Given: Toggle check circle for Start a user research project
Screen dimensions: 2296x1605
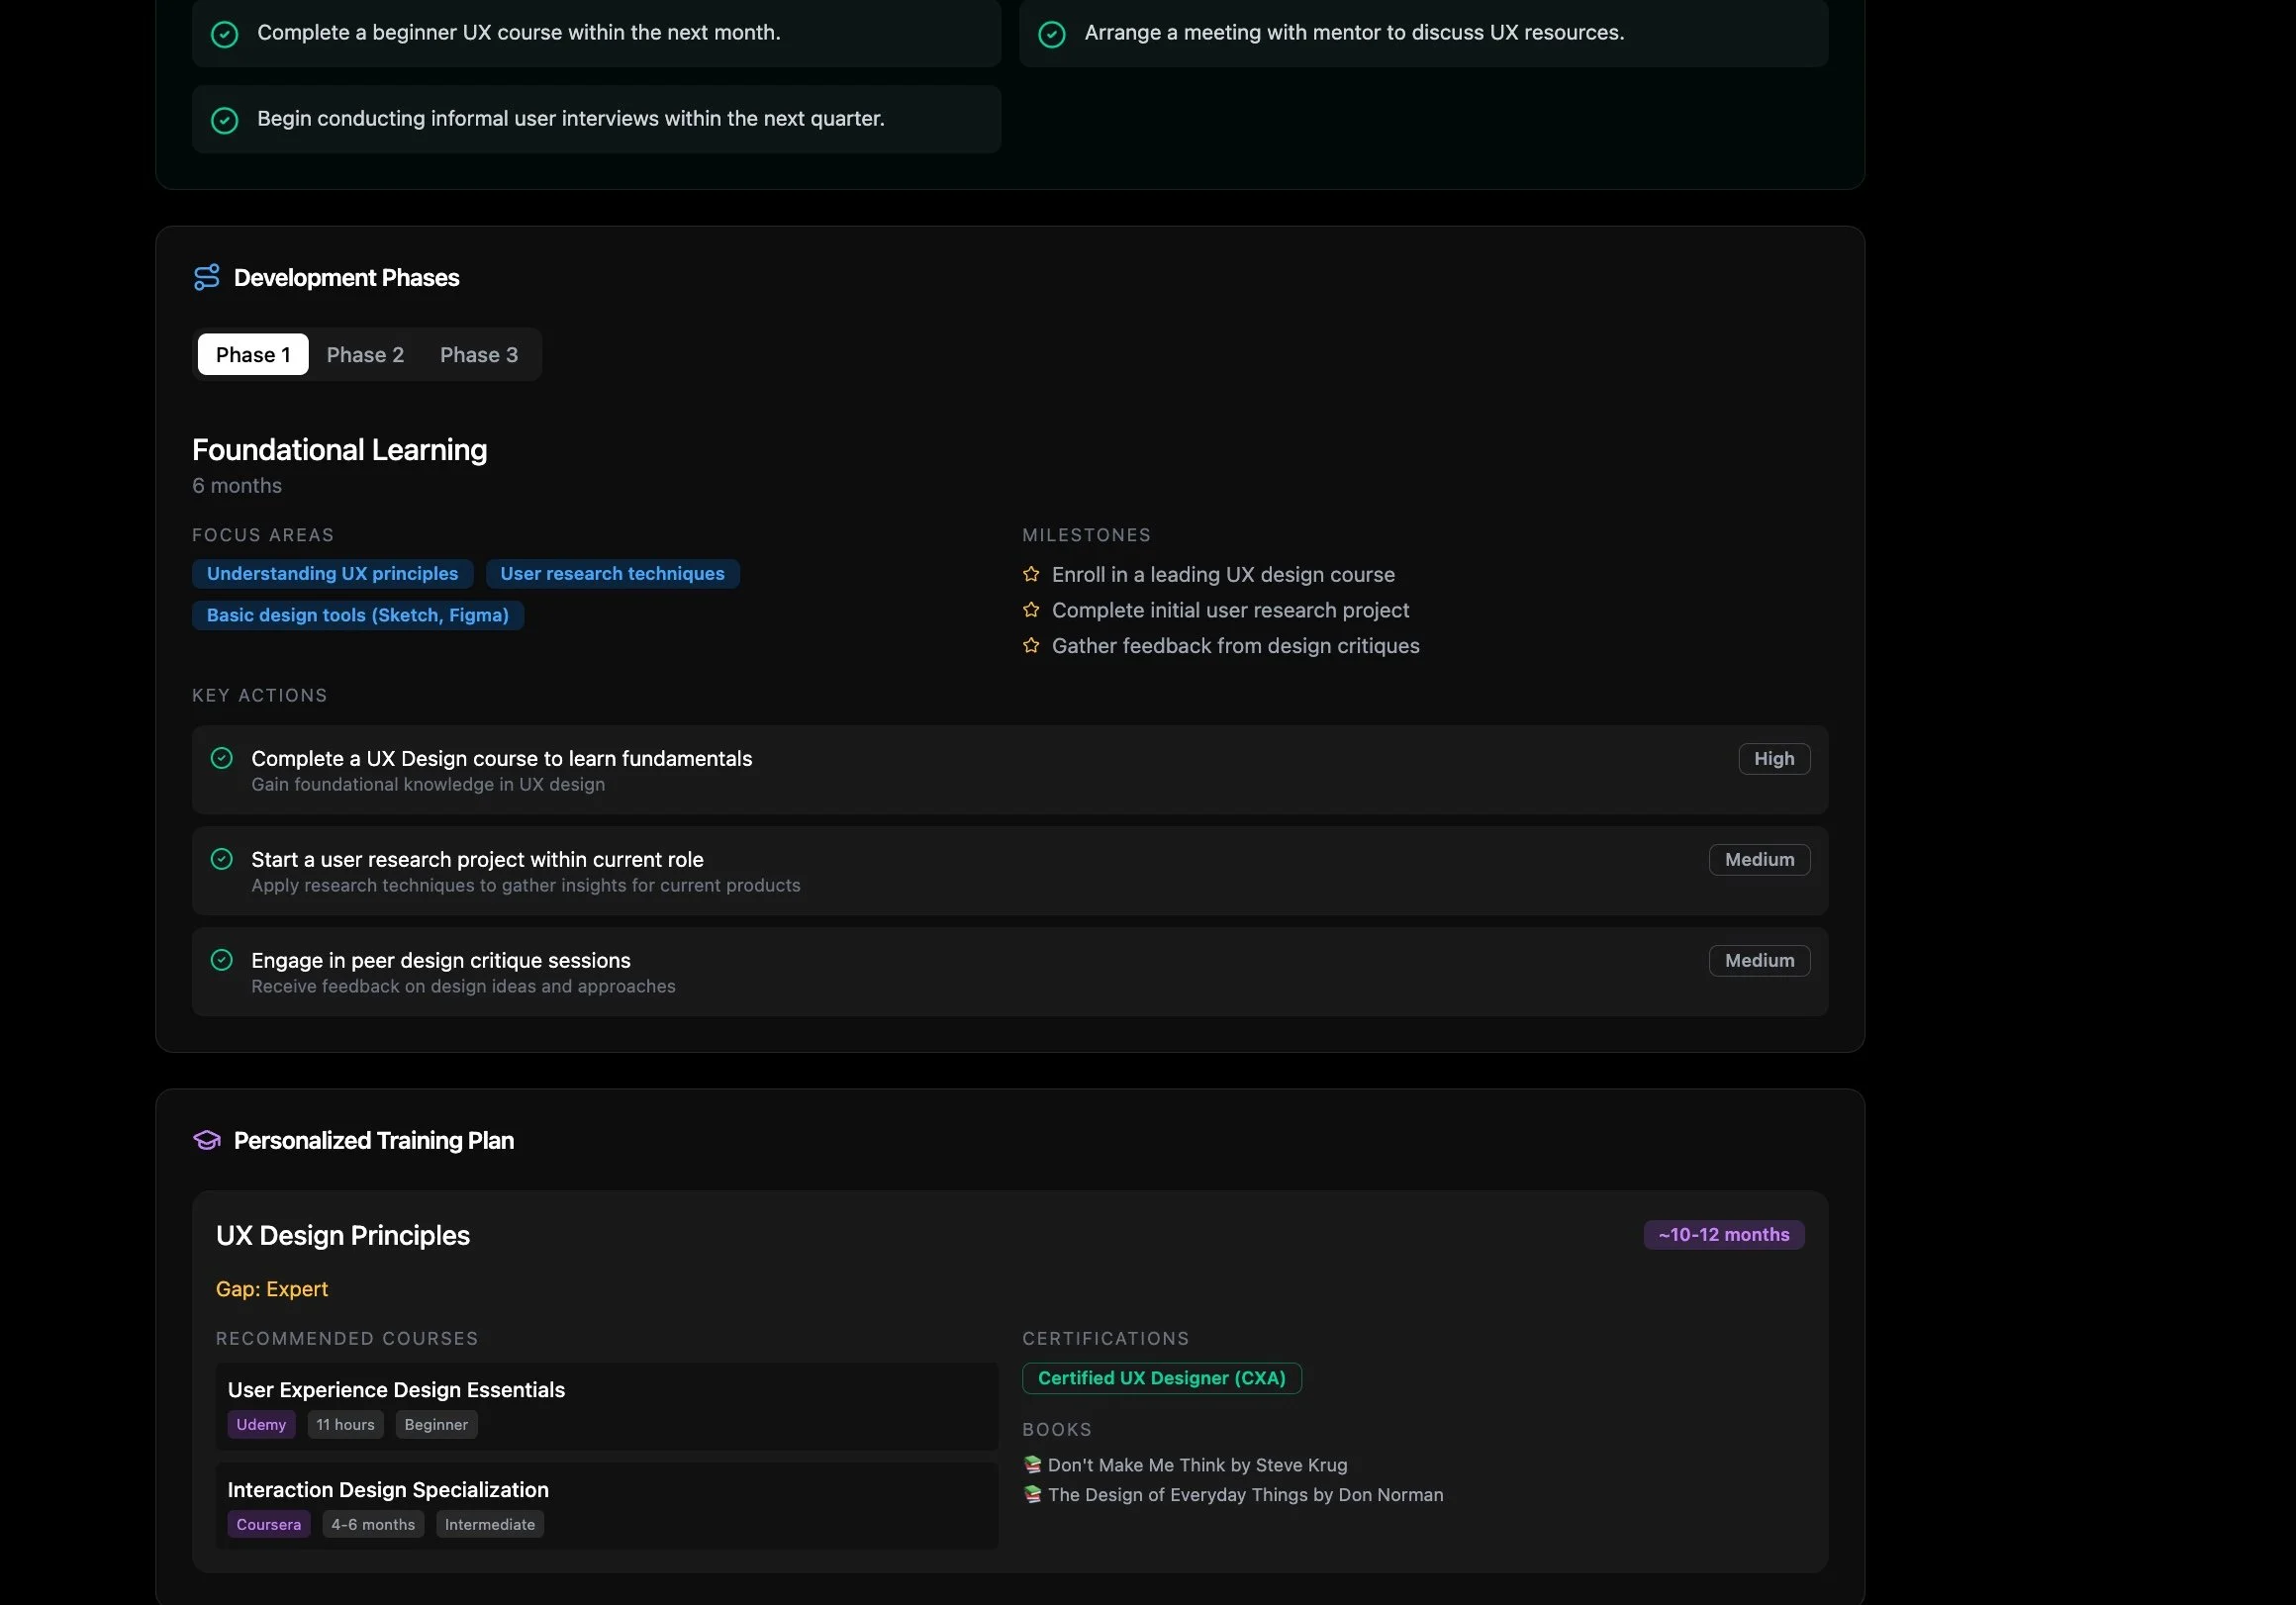Looking at the screenshot, I should [x=222, y=859].
